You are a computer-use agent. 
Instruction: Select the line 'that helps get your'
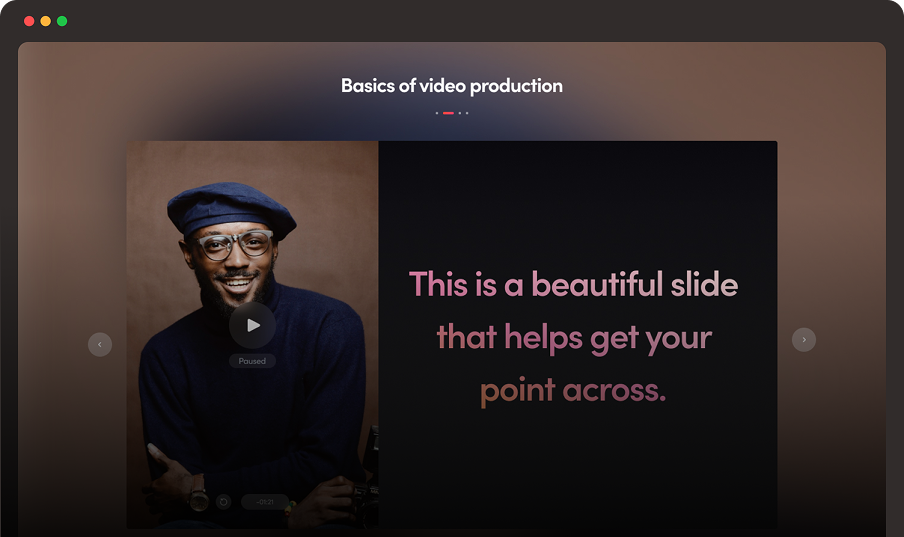(574, 337)
